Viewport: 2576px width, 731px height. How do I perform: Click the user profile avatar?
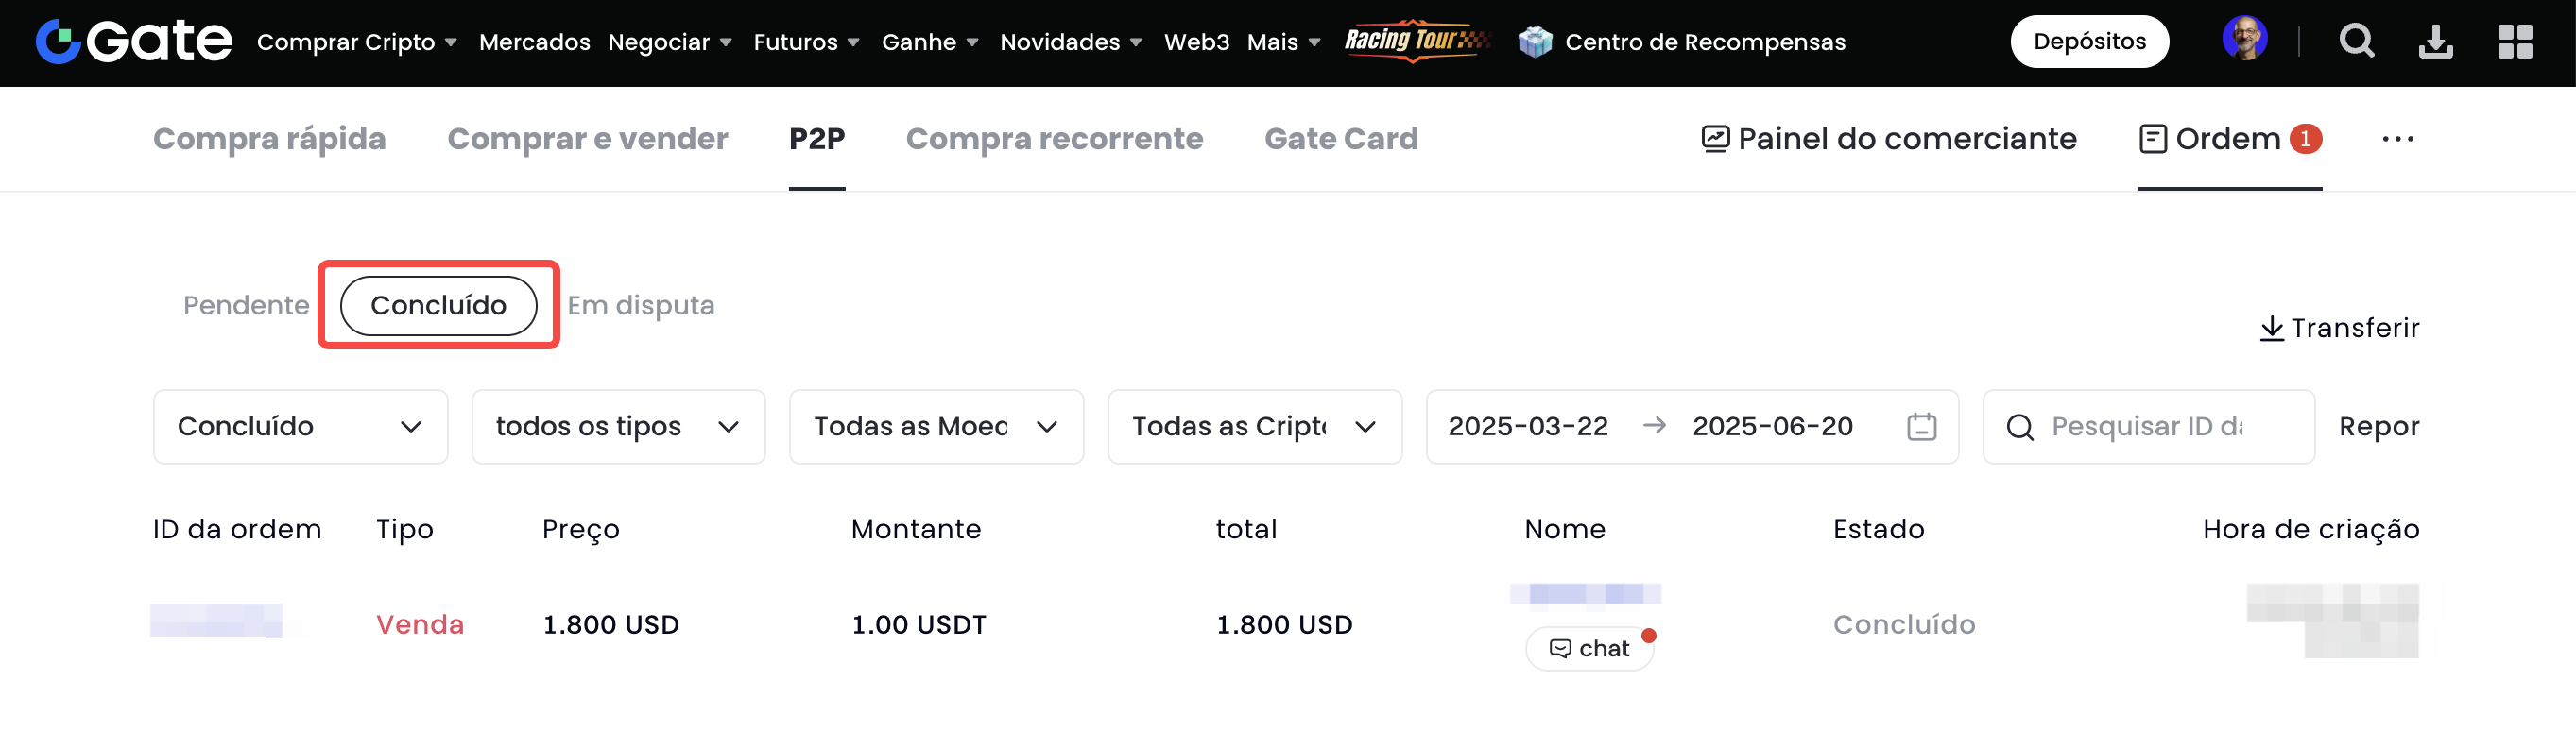click(x=2244, y=40)
